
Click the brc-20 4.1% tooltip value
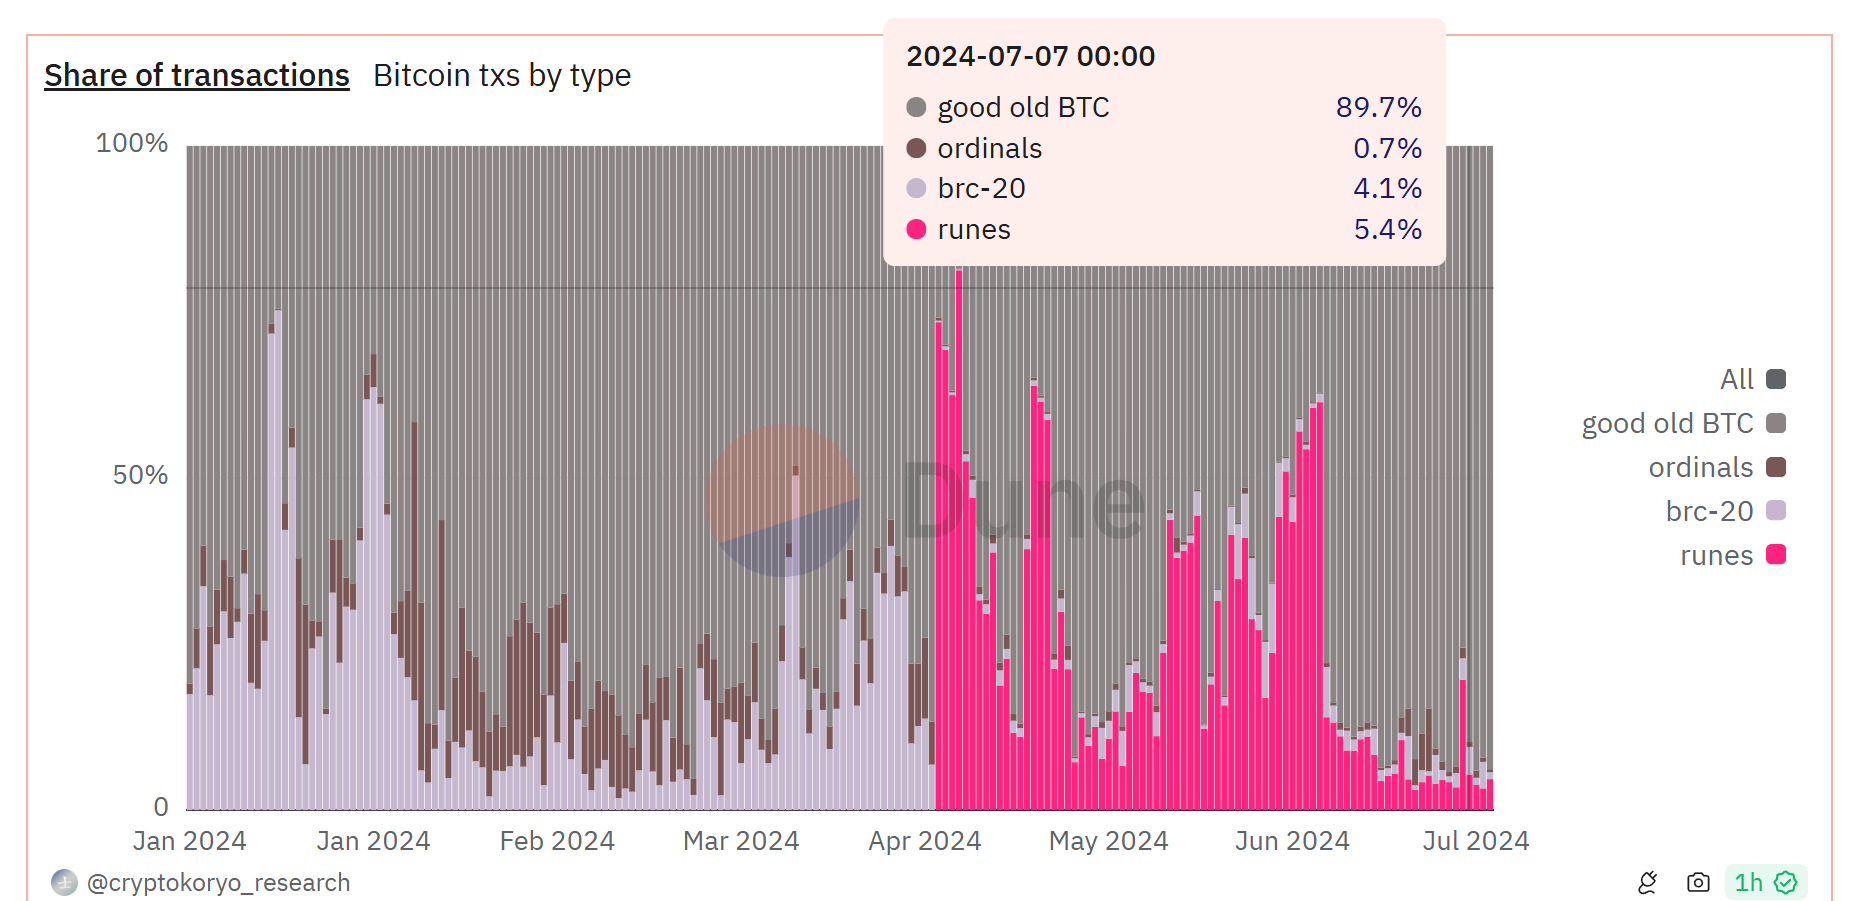1388,188
